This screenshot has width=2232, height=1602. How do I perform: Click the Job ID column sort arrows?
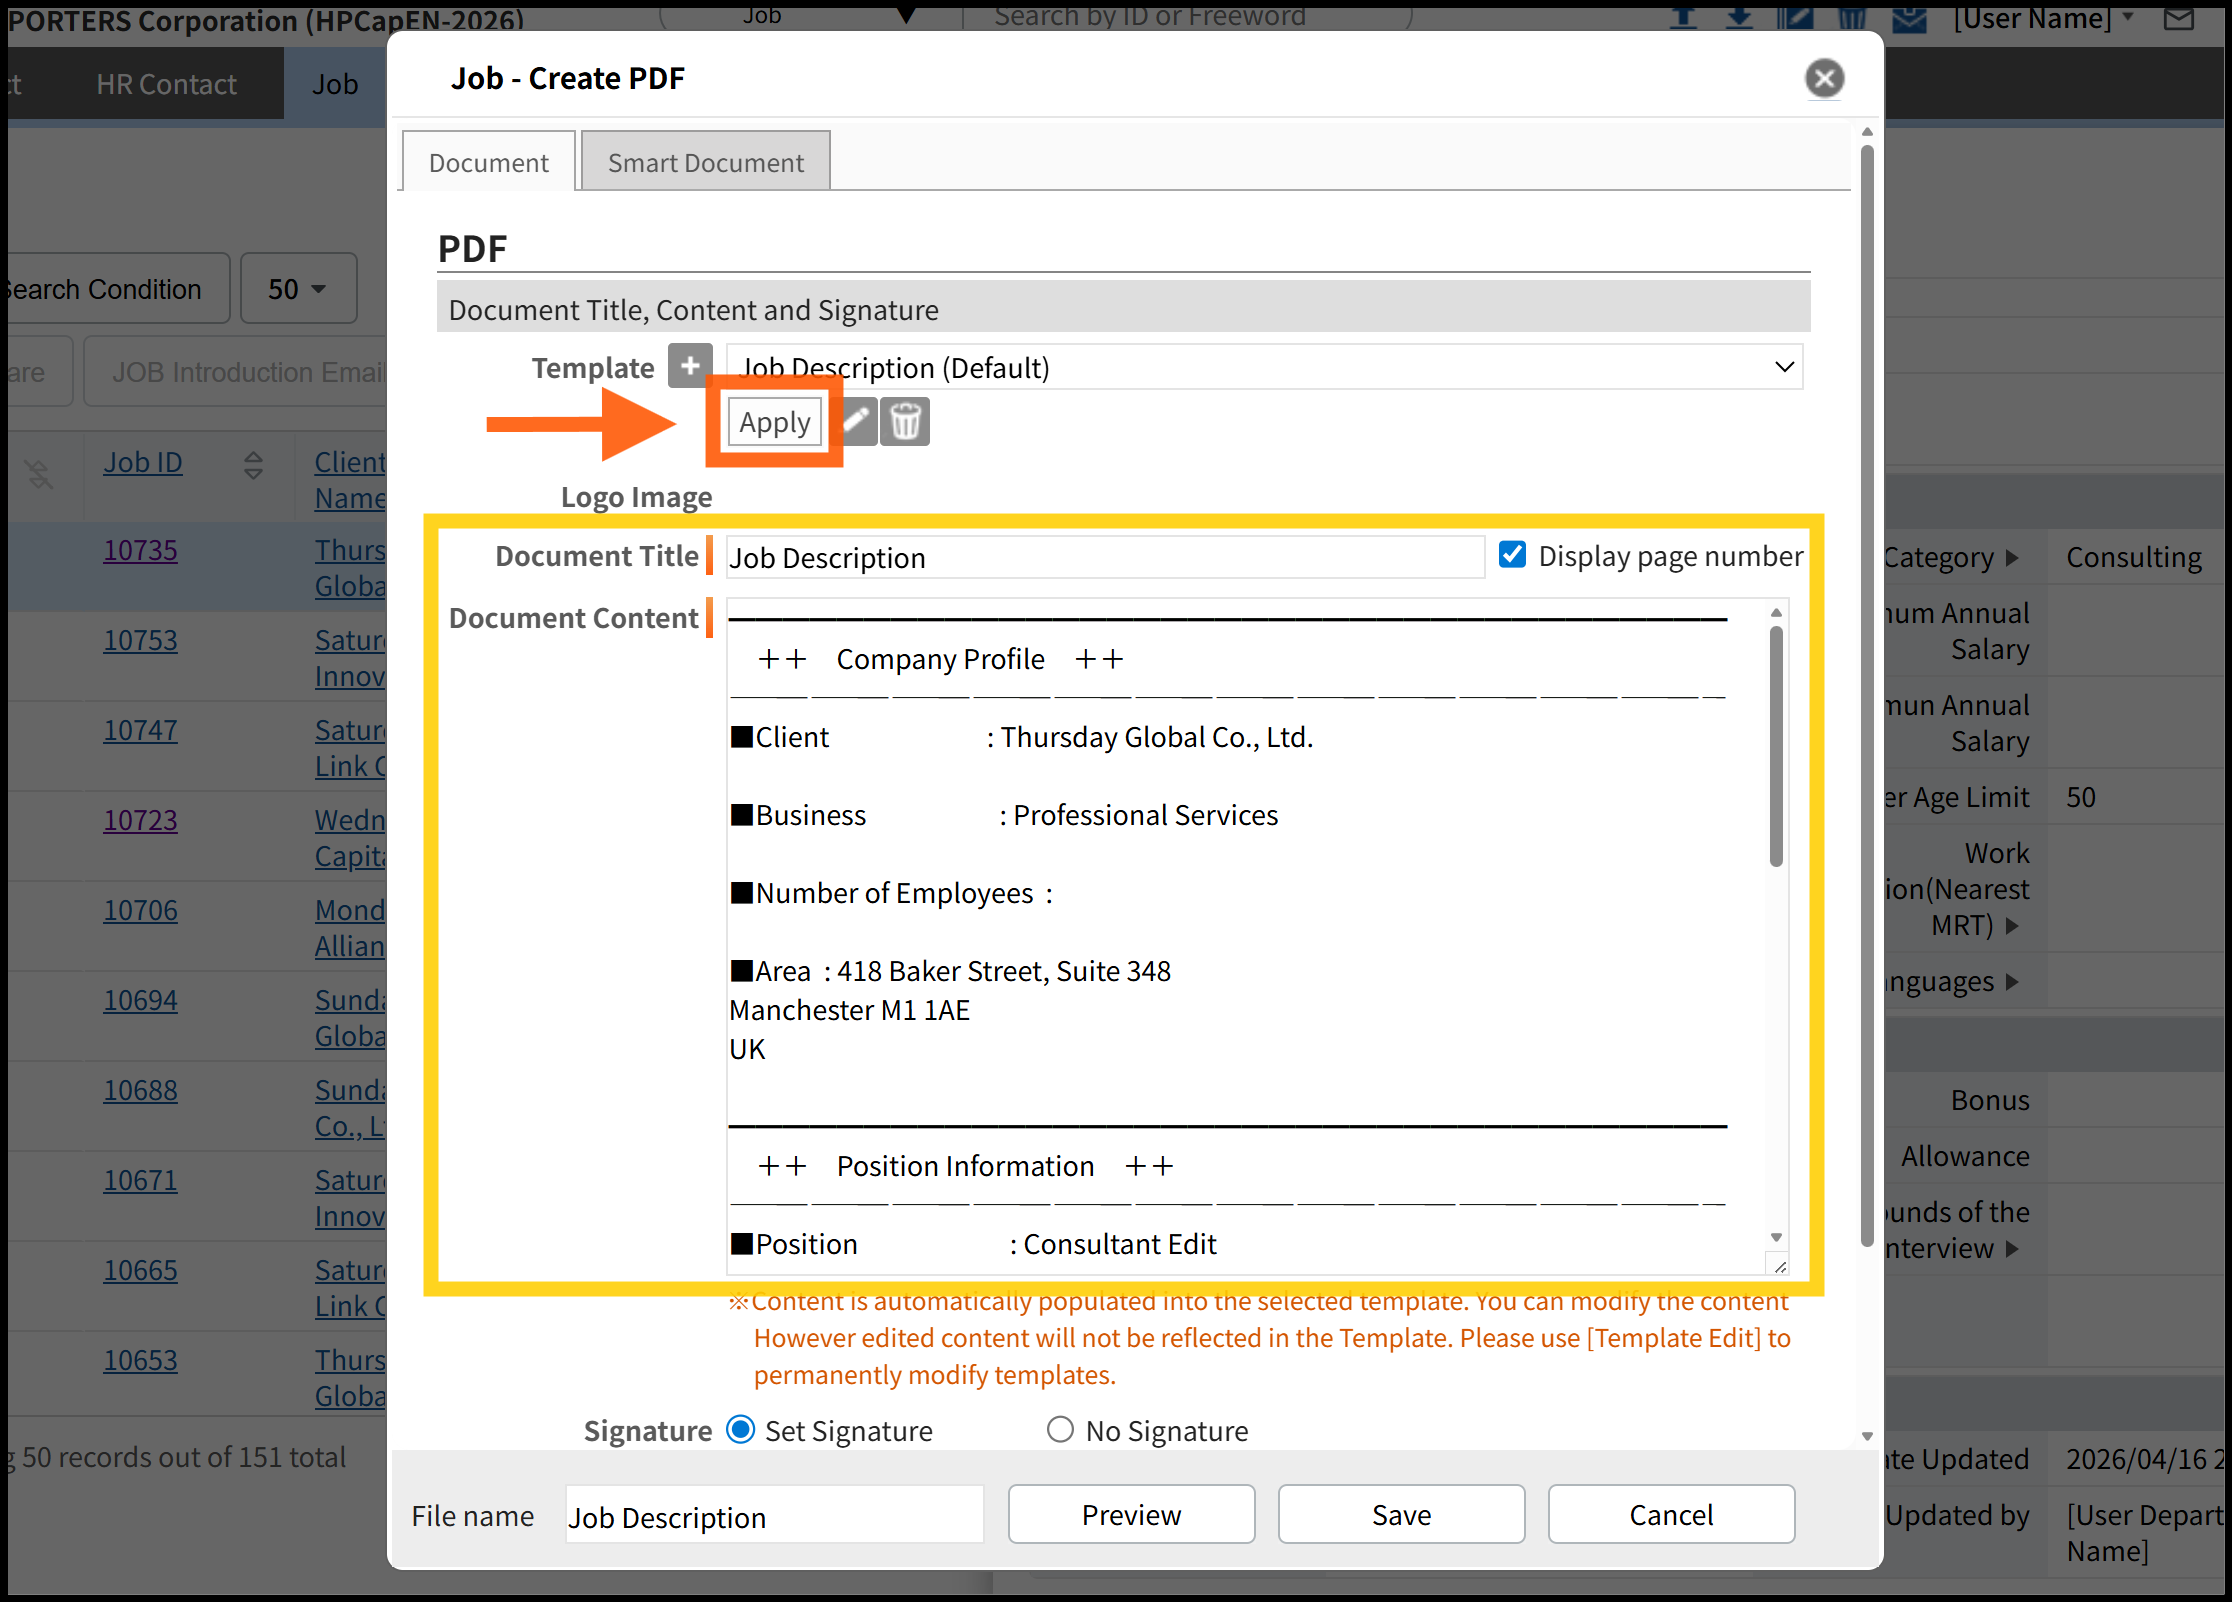click(x=253, y=464)
